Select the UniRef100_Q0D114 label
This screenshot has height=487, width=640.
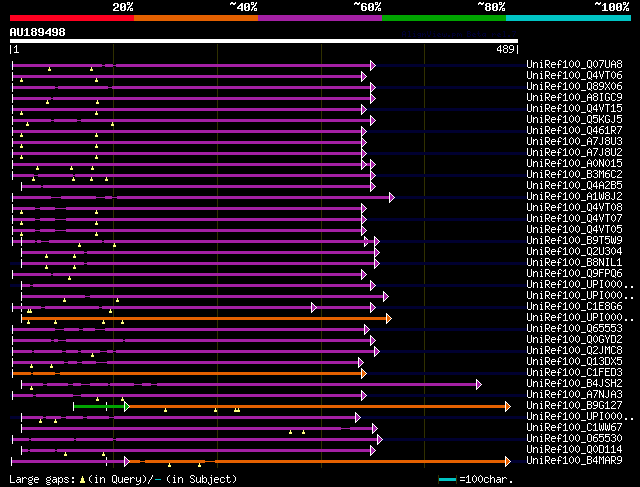click(x=574, y=450)
